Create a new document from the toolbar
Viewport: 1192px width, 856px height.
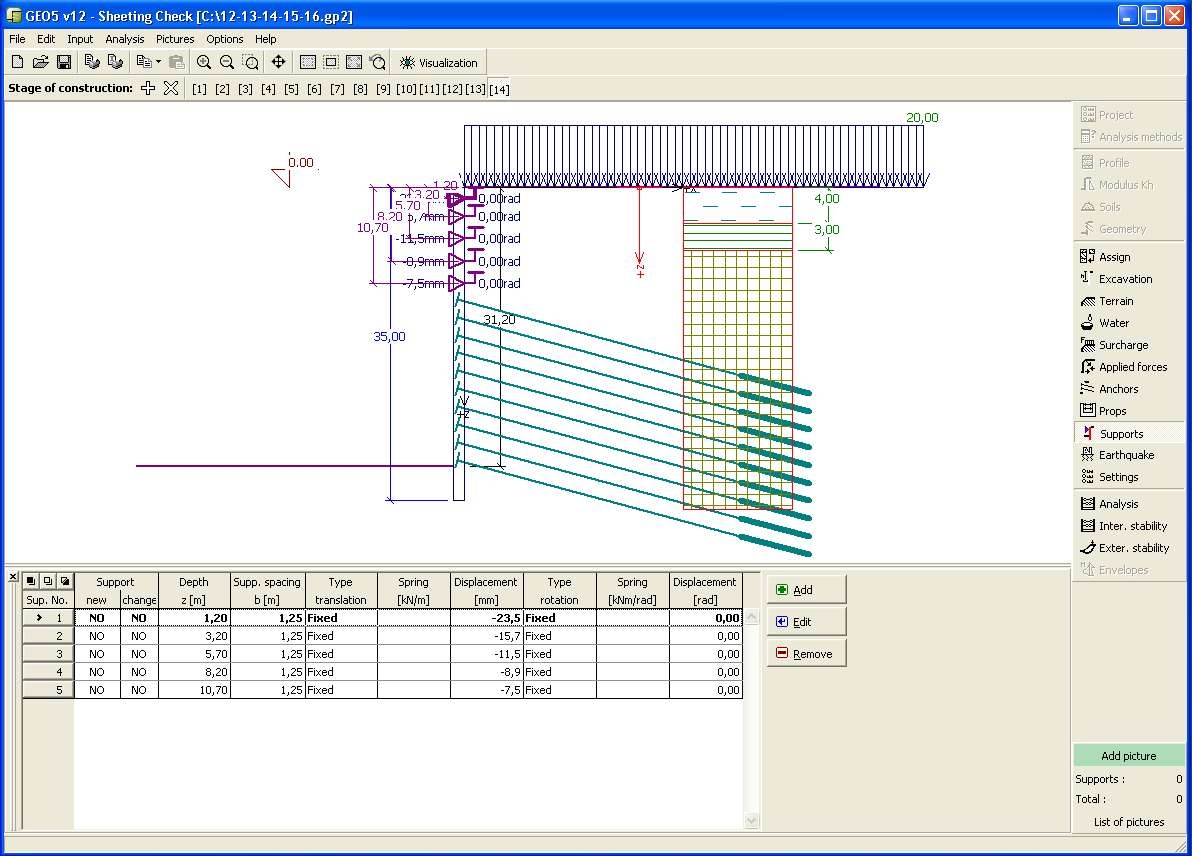[18, 62]
